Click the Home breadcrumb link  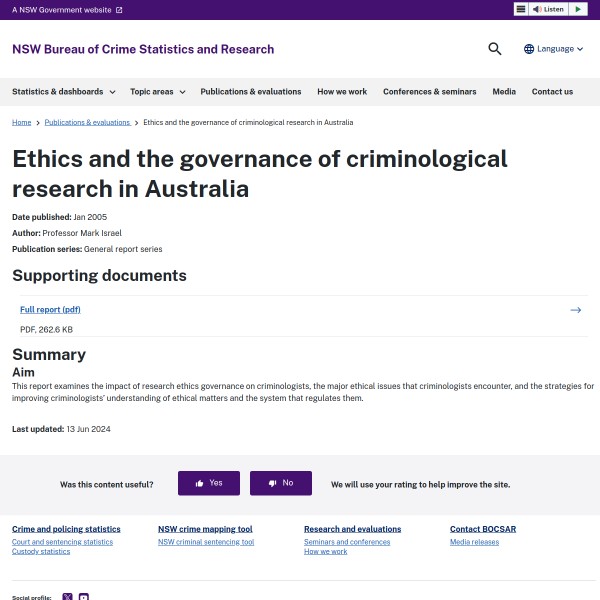(x=21, y=122)
